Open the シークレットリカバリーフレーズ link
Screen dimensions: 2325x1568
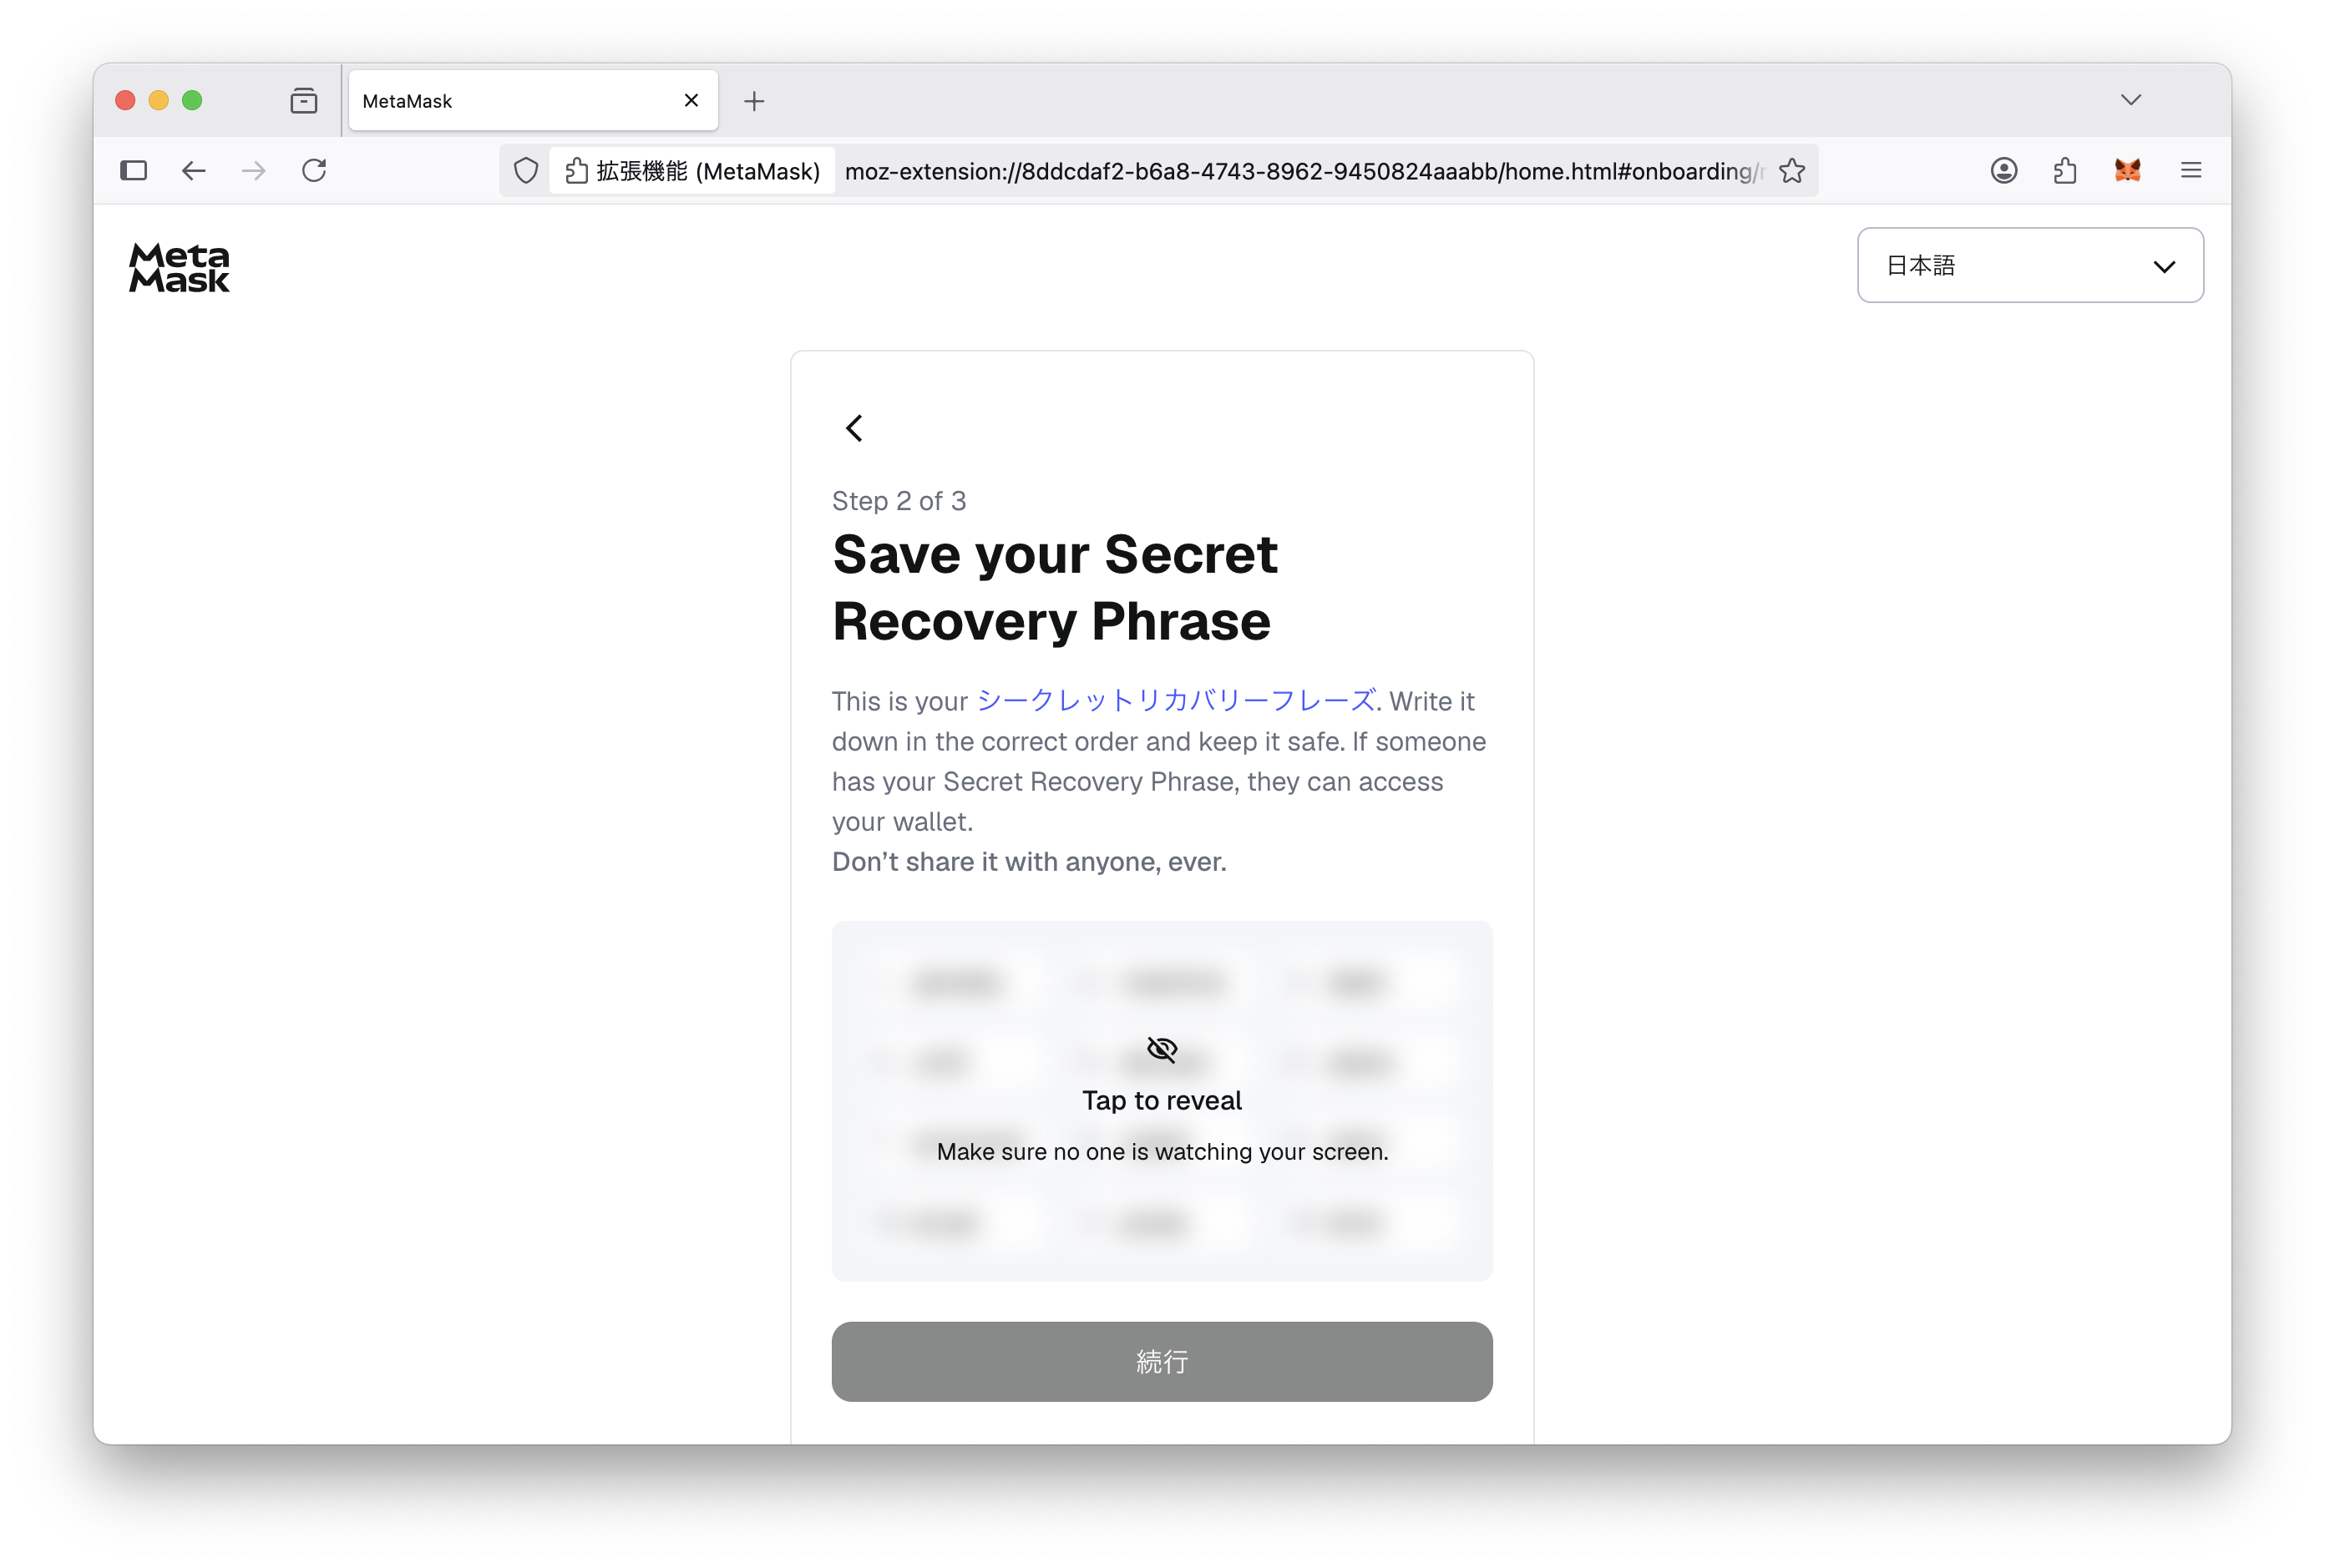(1176, 701)
